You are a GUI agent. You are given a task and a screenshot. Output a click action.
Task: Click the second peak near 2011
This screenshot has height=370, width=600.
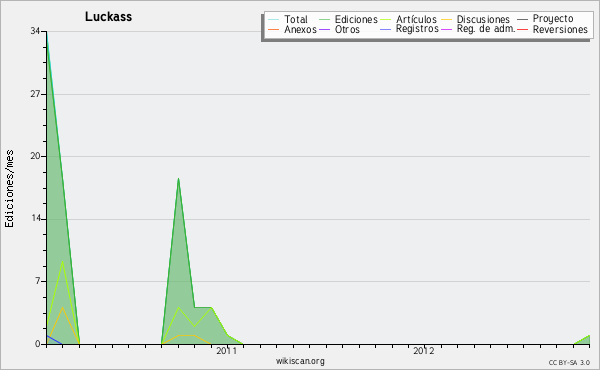178,179
